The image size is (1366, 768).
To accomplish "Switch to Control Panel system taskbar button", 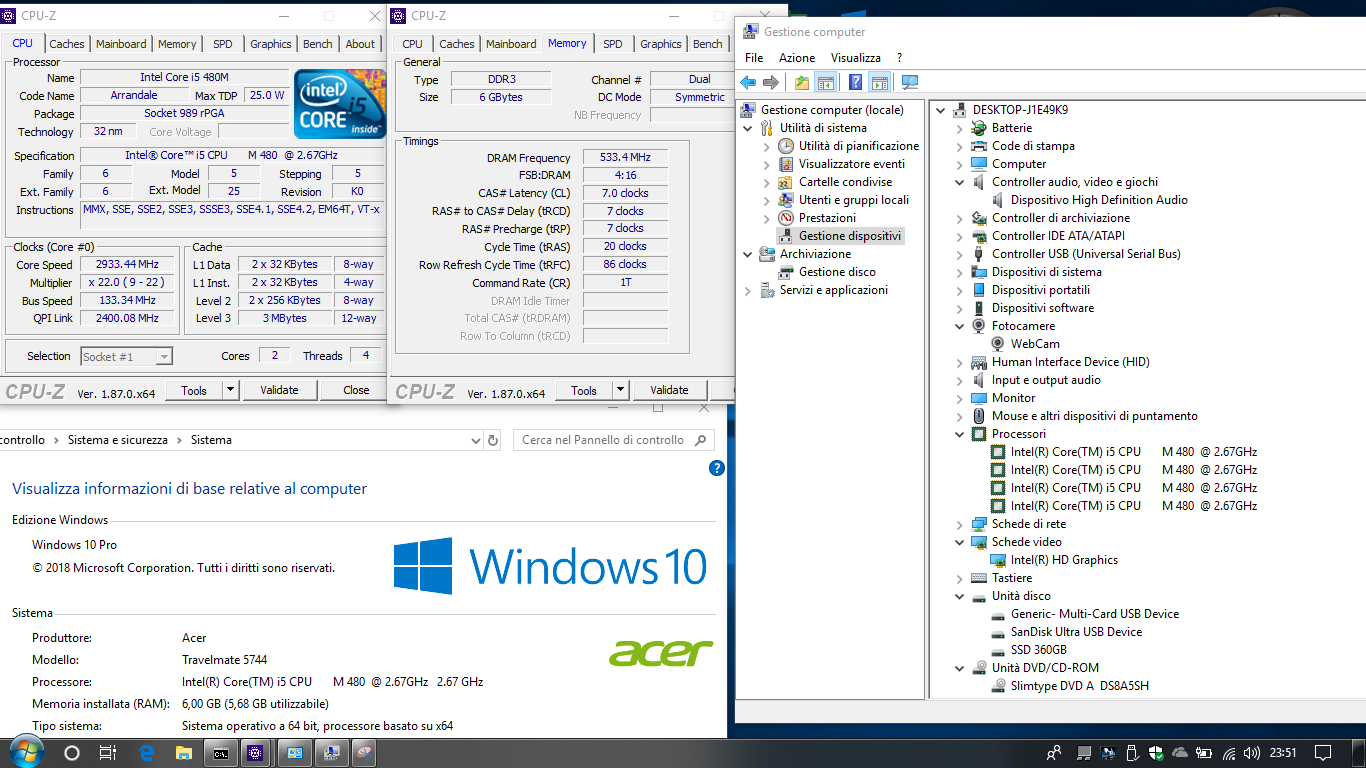I will click(x=295, y=753).
